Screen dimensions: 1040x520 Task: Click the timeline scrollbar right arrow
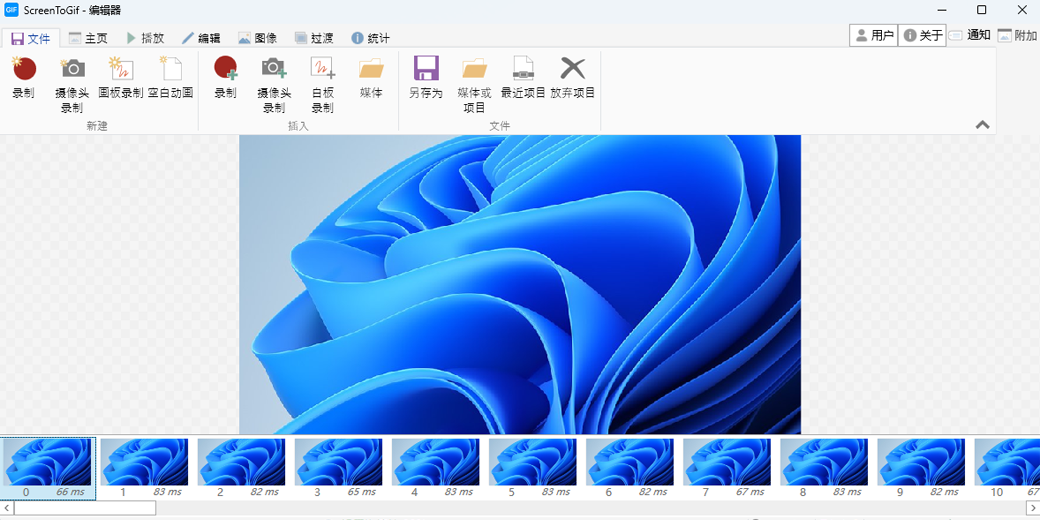(1033, 508)
